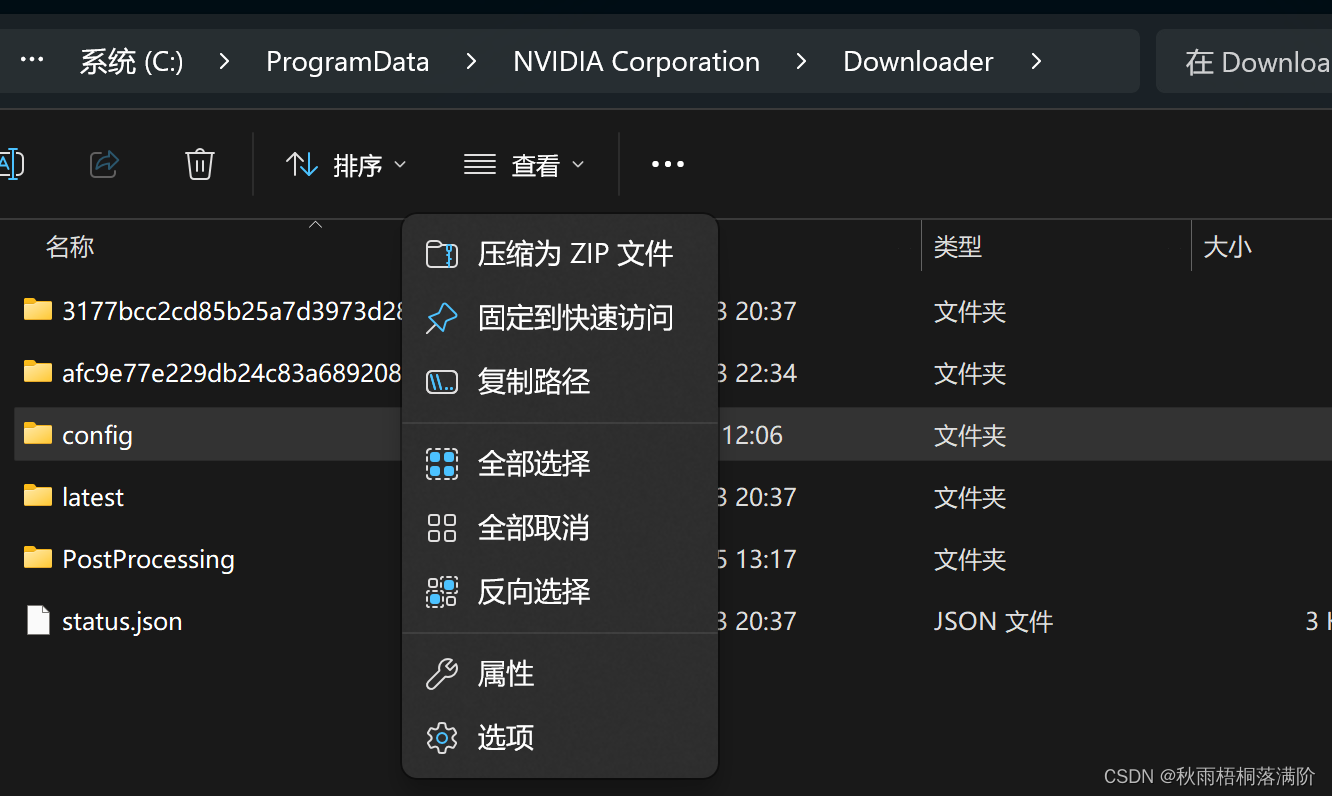Click the Delete trash can icon
This screenshot has width=1332, height=796.
(200, 164)
